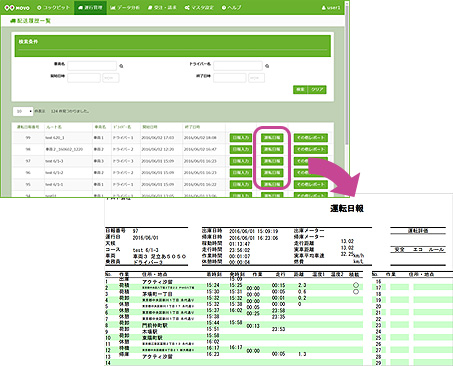
Task: Click 日報入力 button in row 96
Action: coord(241,173)
